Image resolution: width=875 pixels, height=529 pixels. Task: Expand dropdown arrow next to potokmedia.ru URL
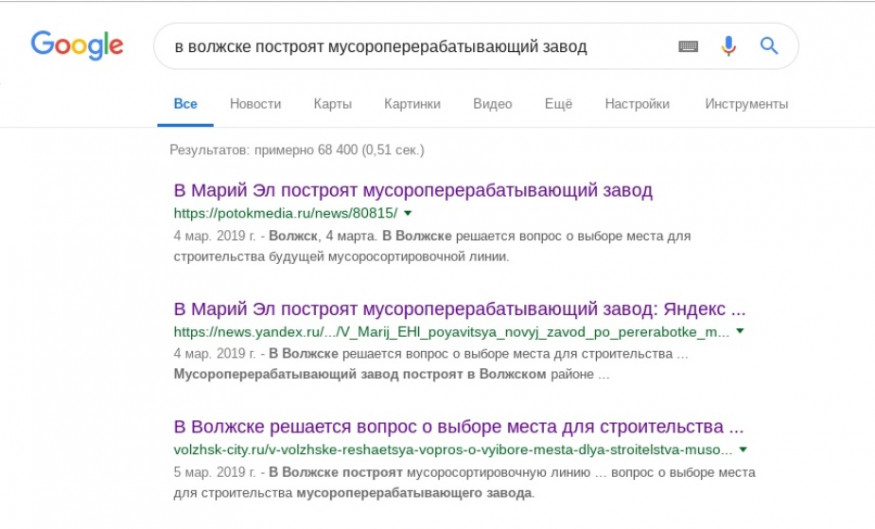pos(408,213)
